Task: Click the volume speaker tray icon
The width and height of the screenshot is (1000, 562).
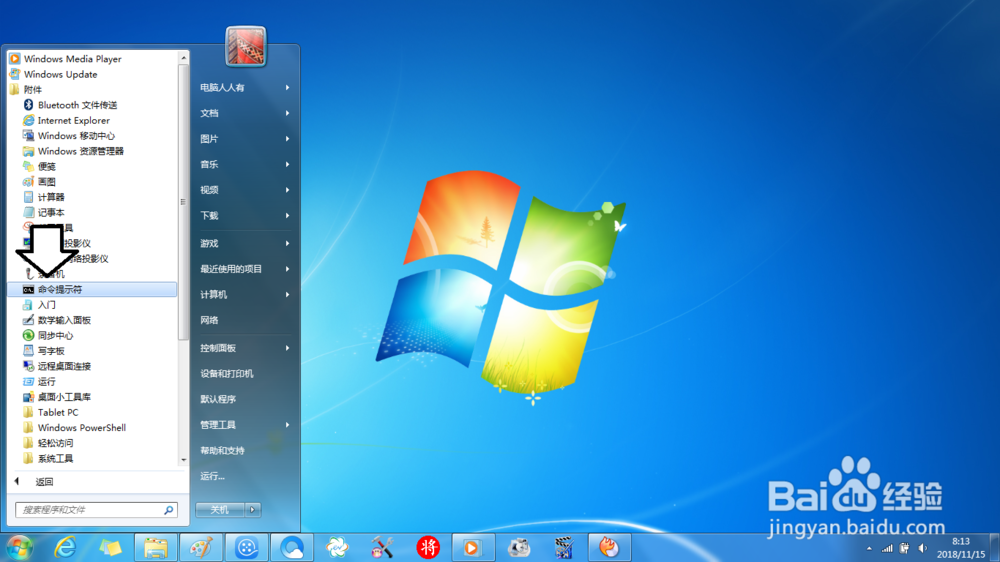Action: 923,548
